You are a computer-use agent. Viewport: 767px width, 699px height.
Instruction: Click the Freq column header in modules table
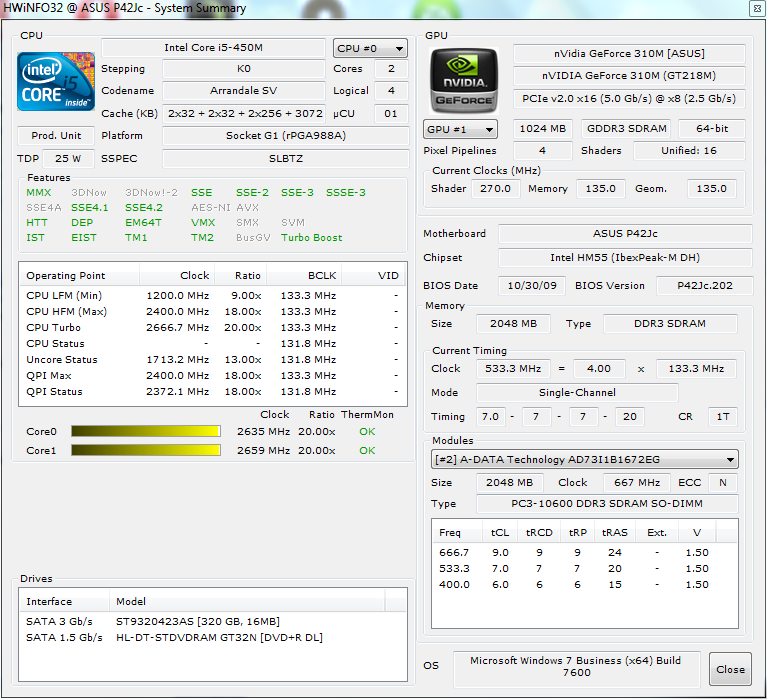pyautogui.click(x=458, y=532)
